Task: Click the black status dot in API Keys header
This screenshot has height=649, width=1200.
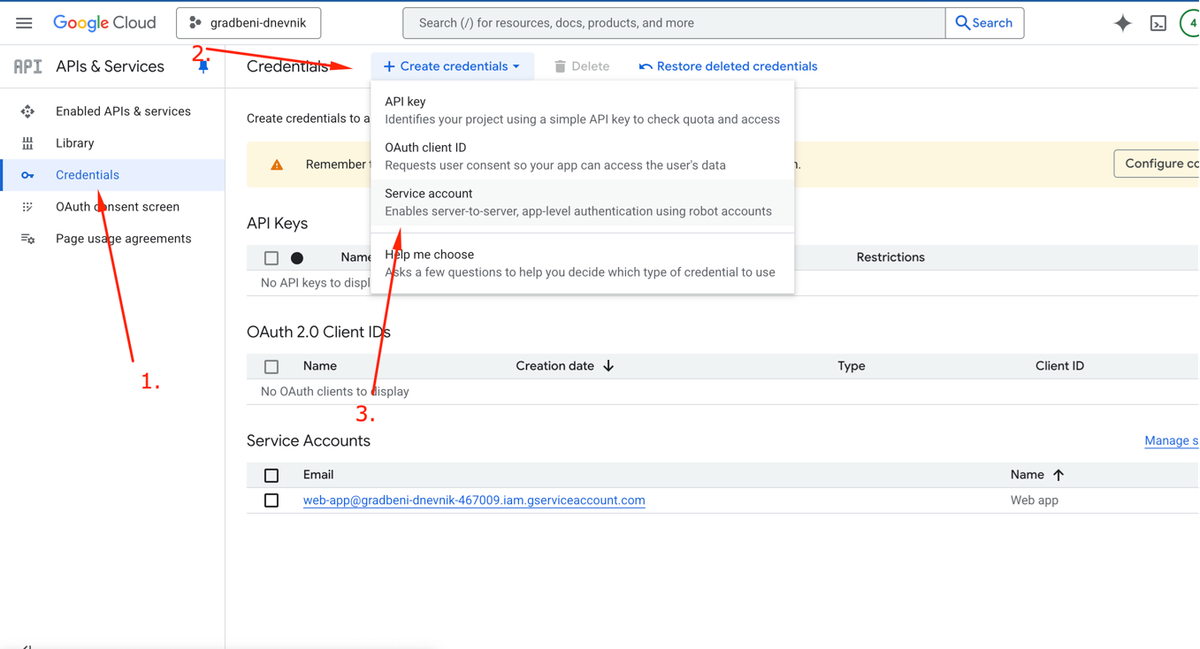Action: 297,258
